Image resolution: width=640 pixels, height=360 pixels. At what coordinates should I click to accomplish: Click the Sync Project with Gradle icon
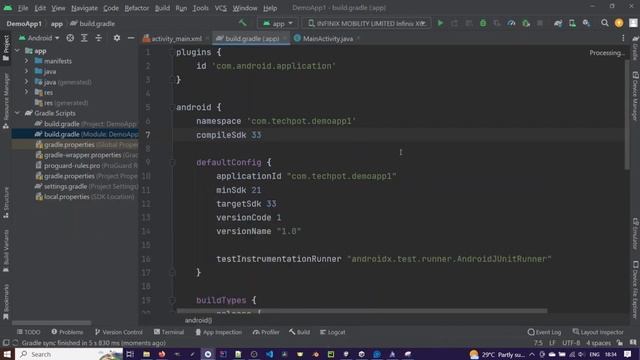pos(558,23)
